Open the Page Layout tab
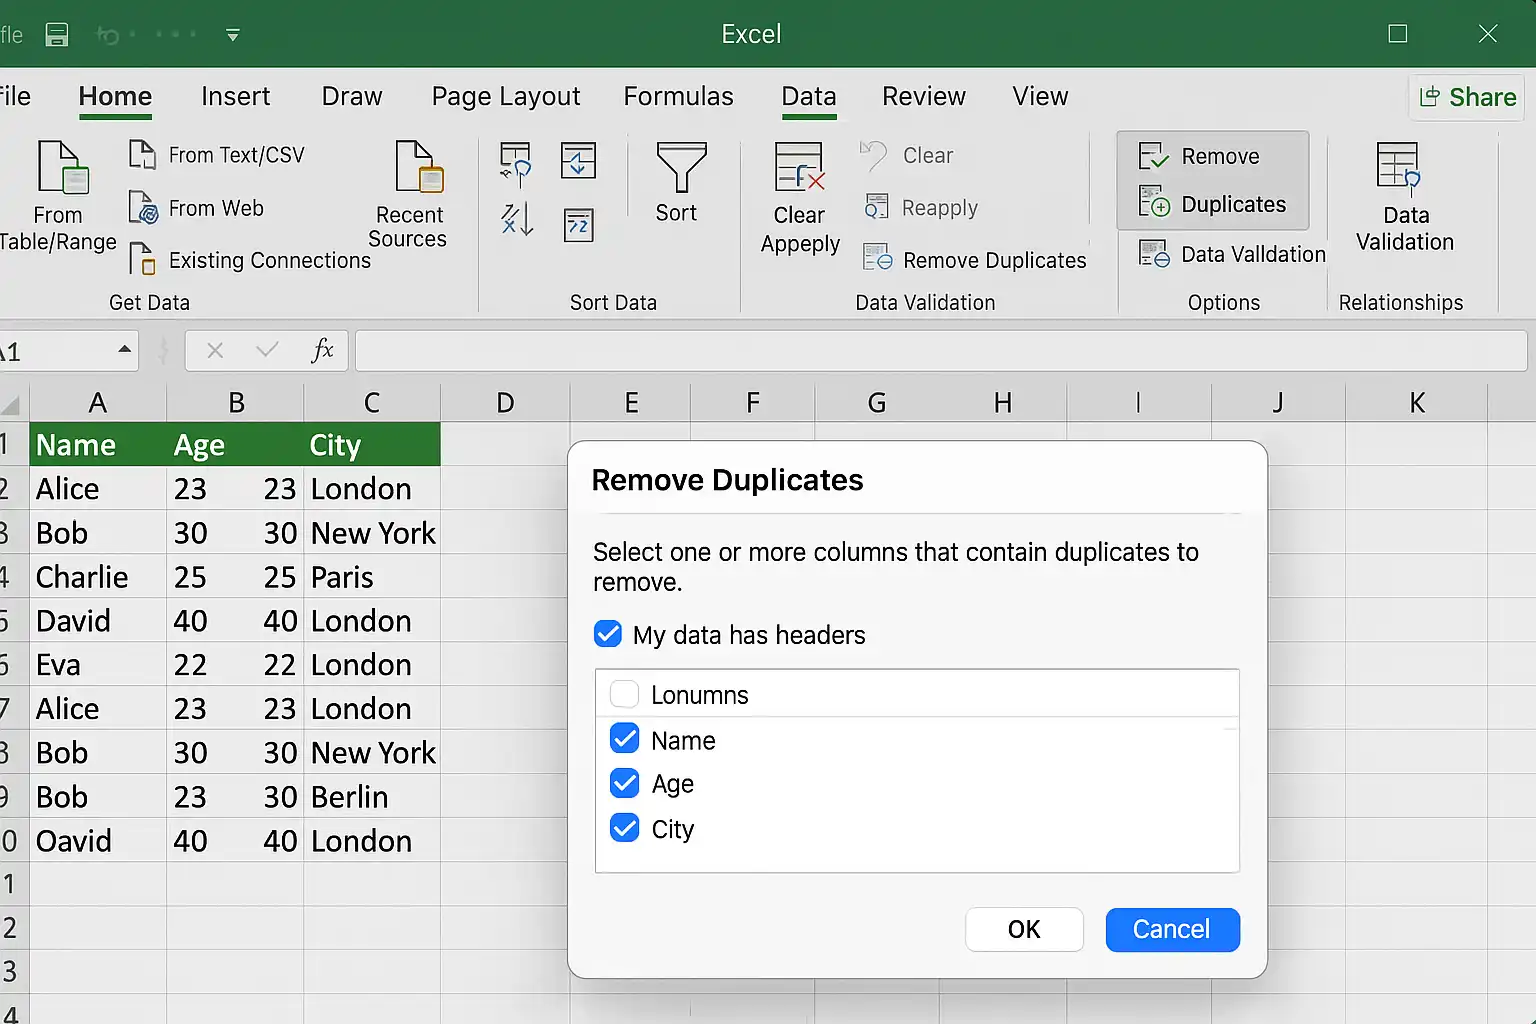The width and height of the screenshot is (1536, 1024). [x=506, y=96]
